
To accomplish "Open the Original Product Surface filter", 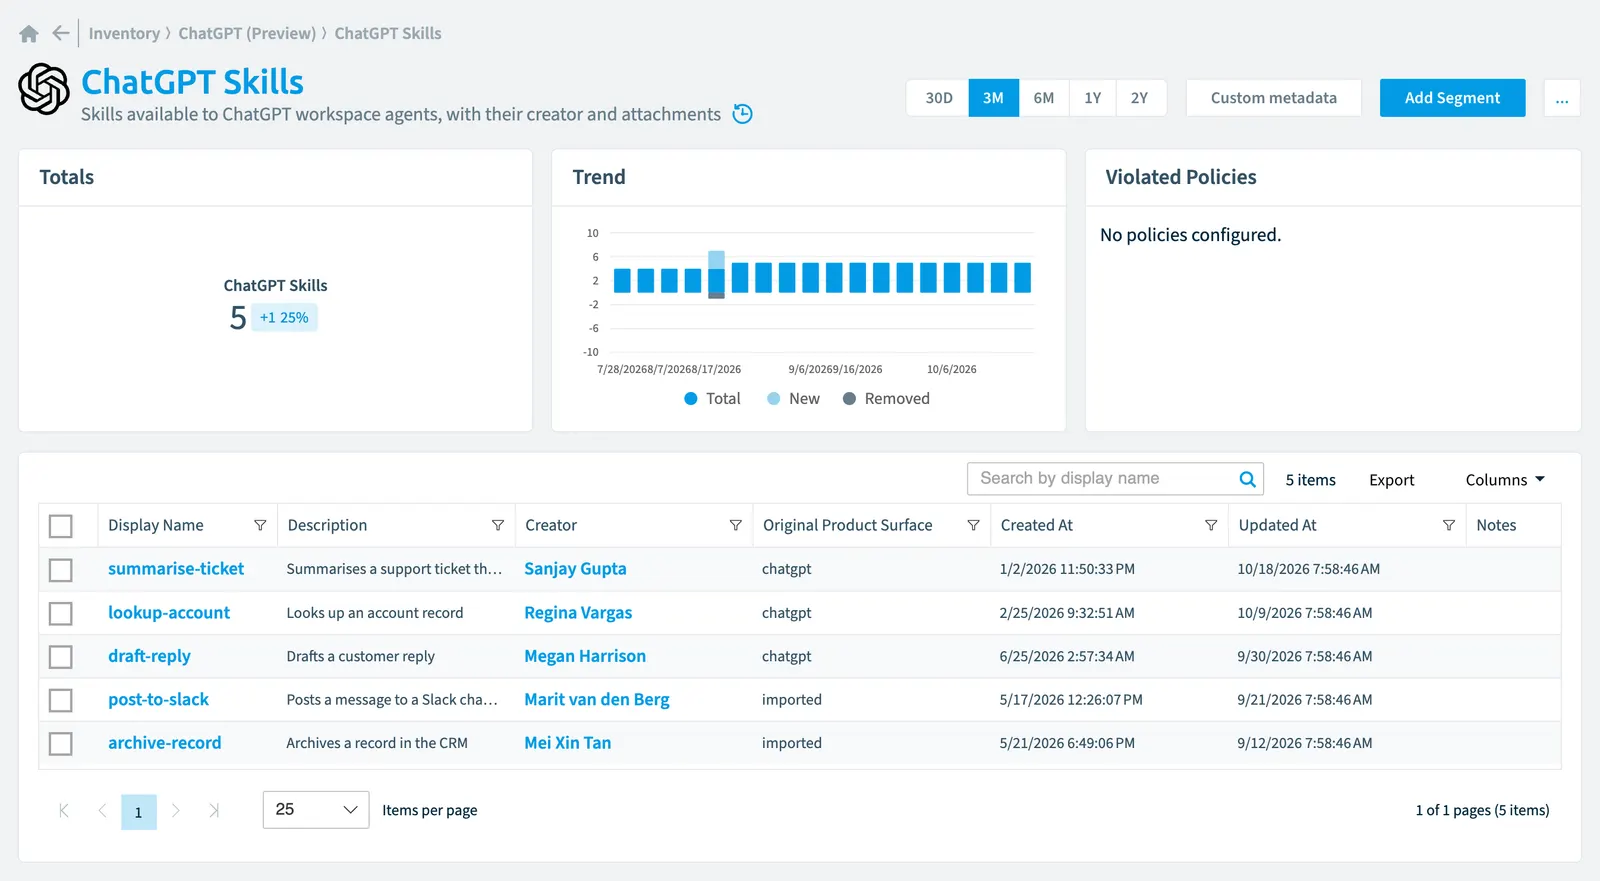I will [973, 525].
